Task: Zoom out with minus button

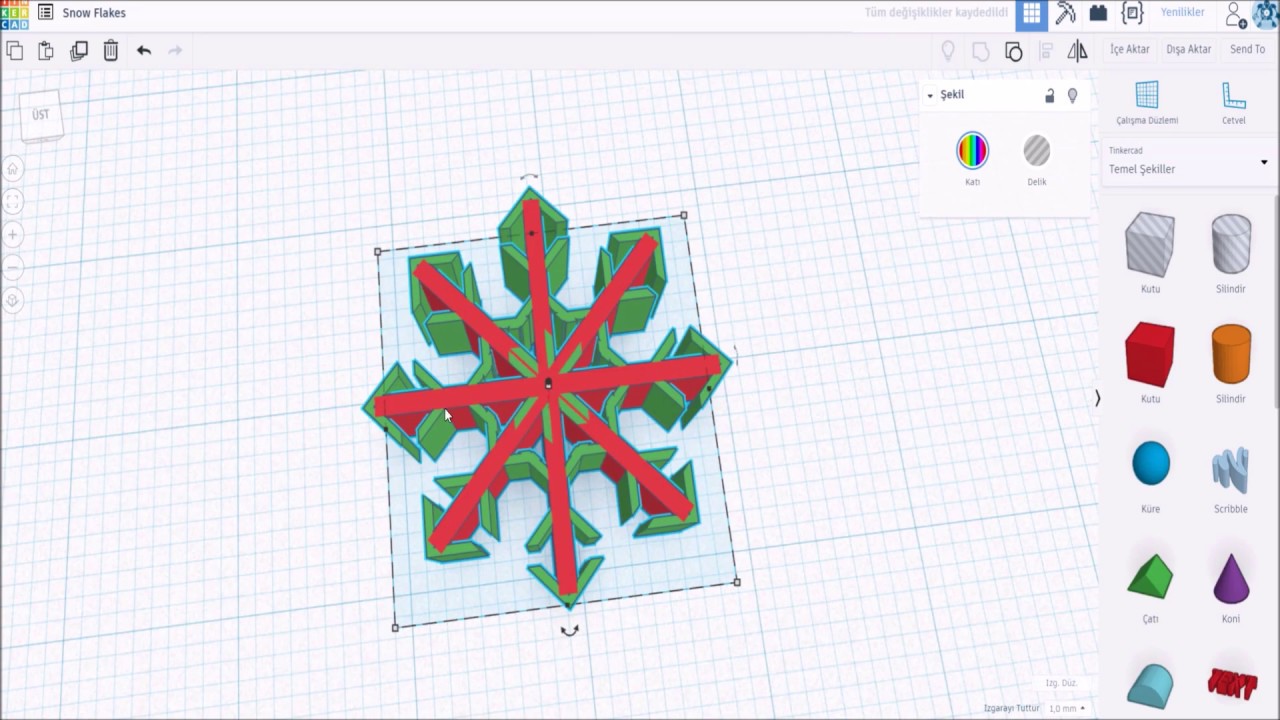Action: [x=13, y=268]
